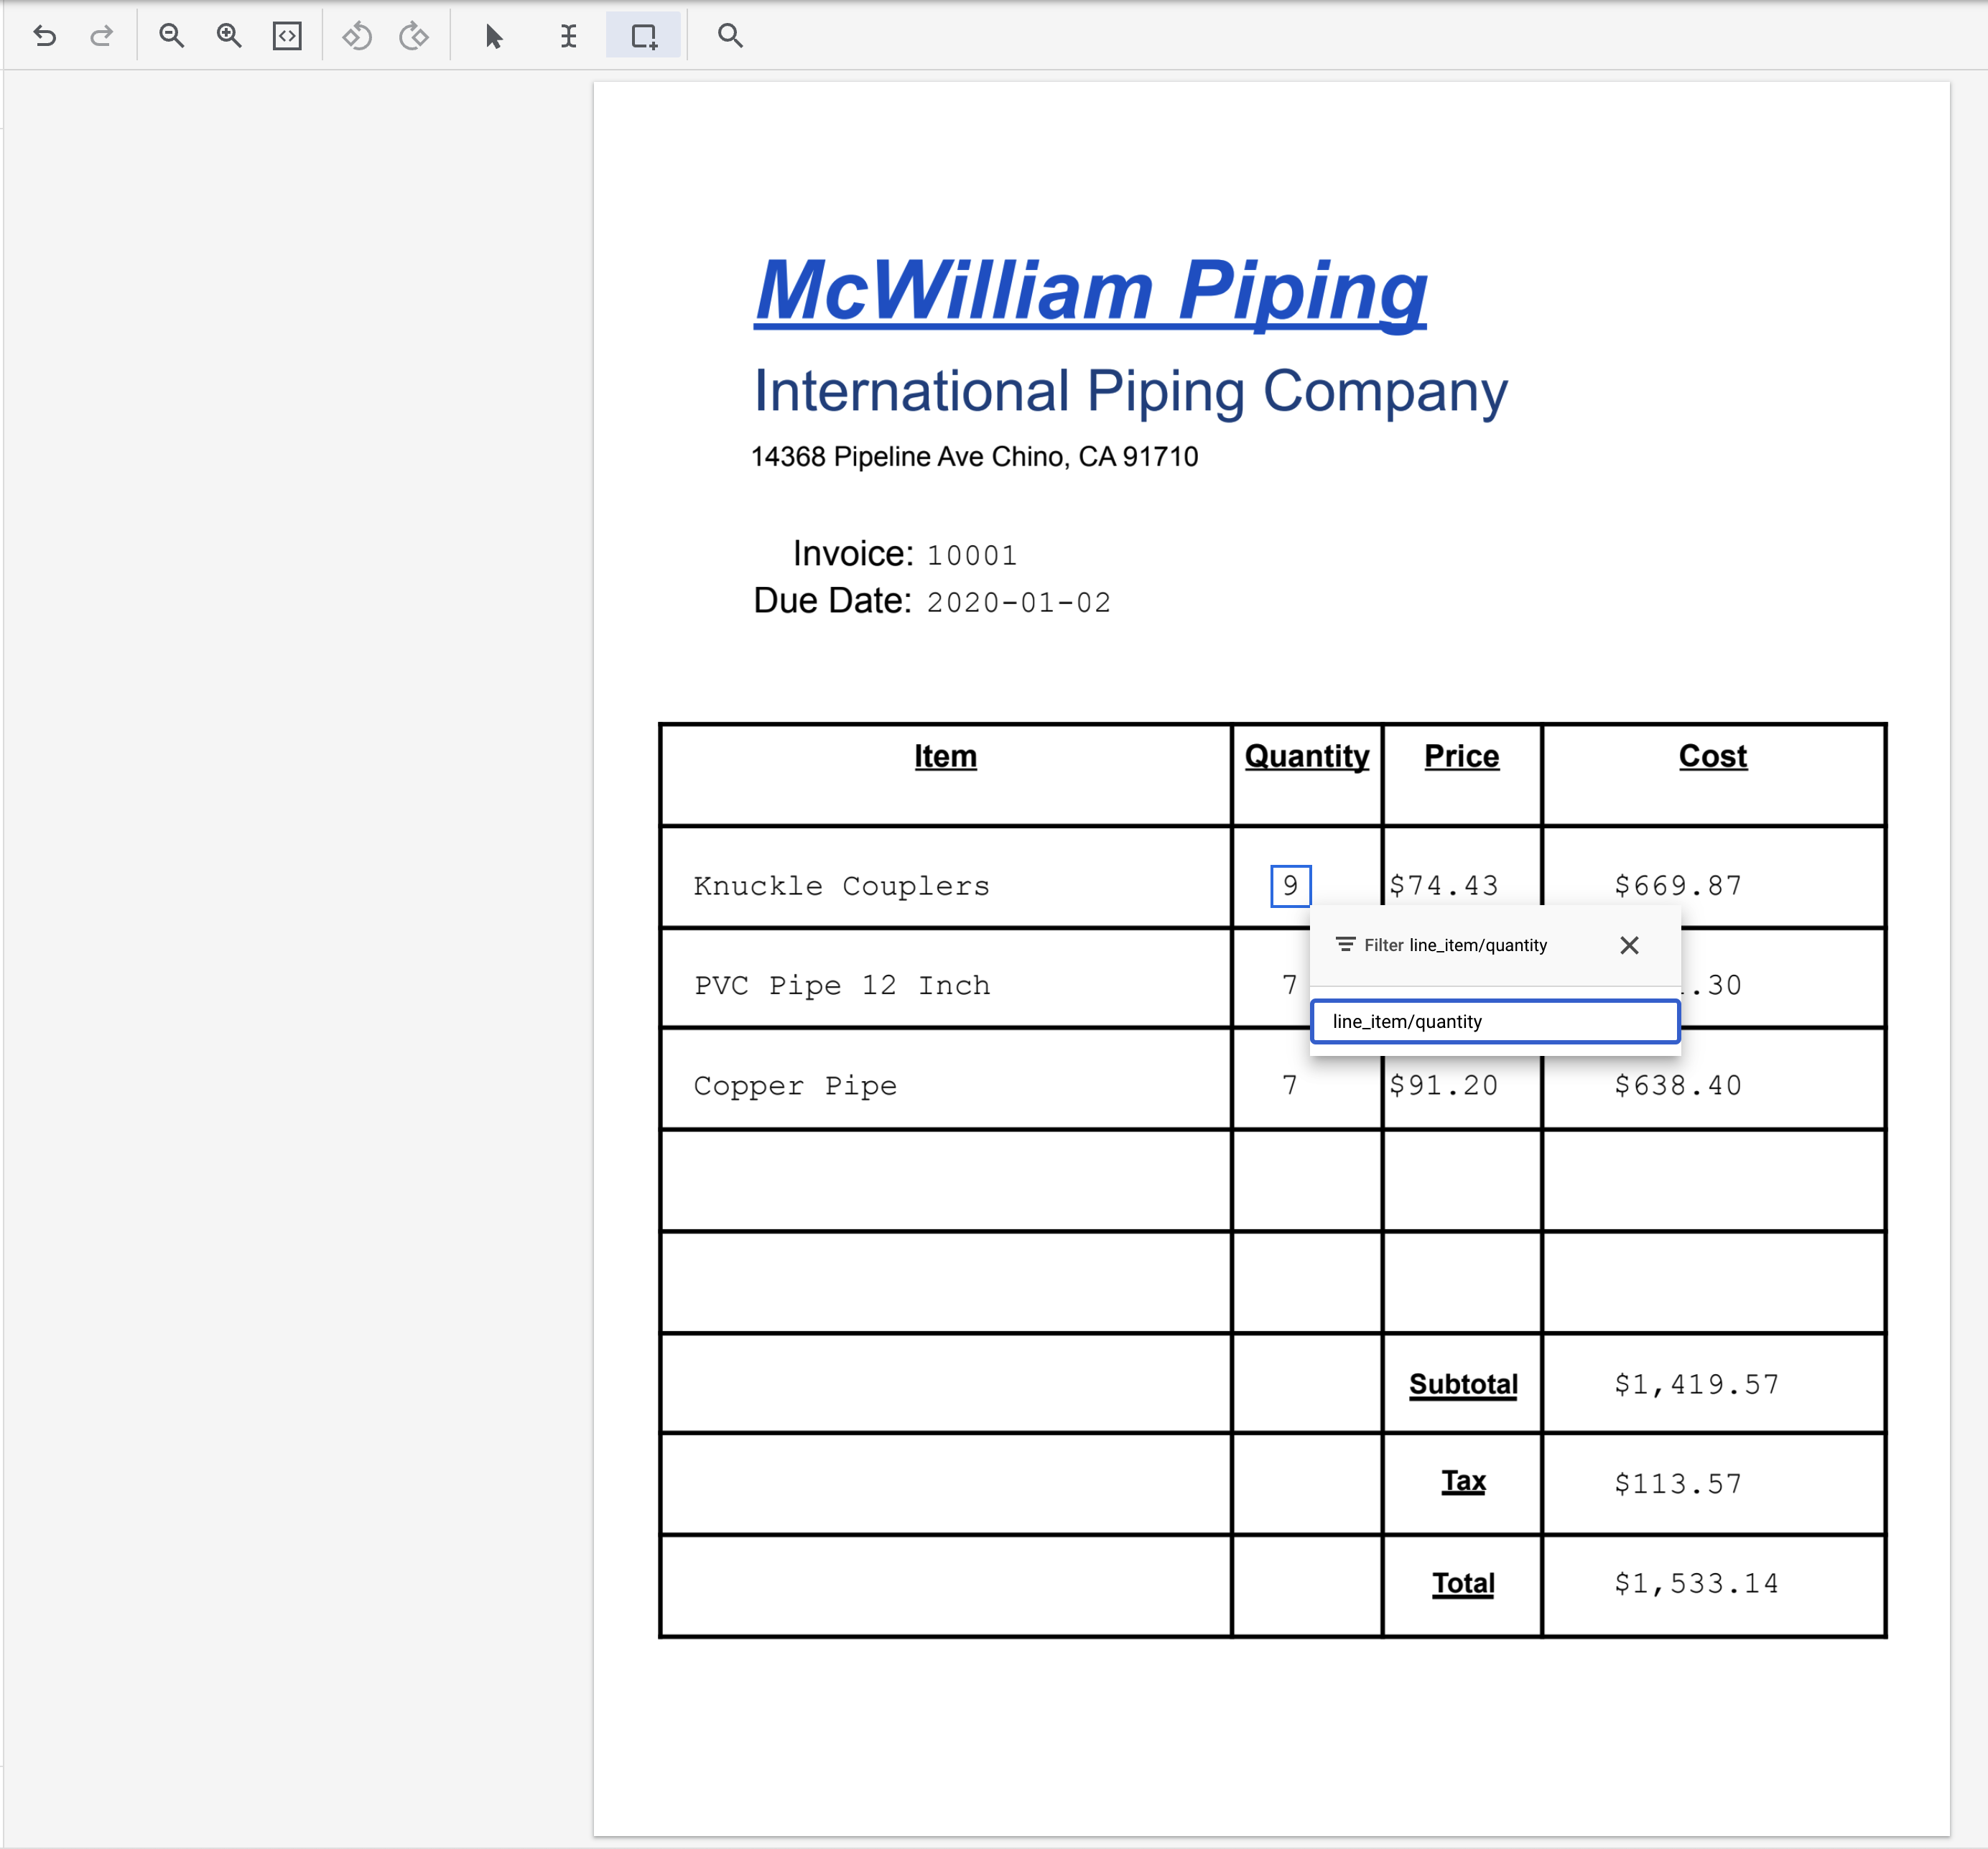Click the Item column header

945,756
